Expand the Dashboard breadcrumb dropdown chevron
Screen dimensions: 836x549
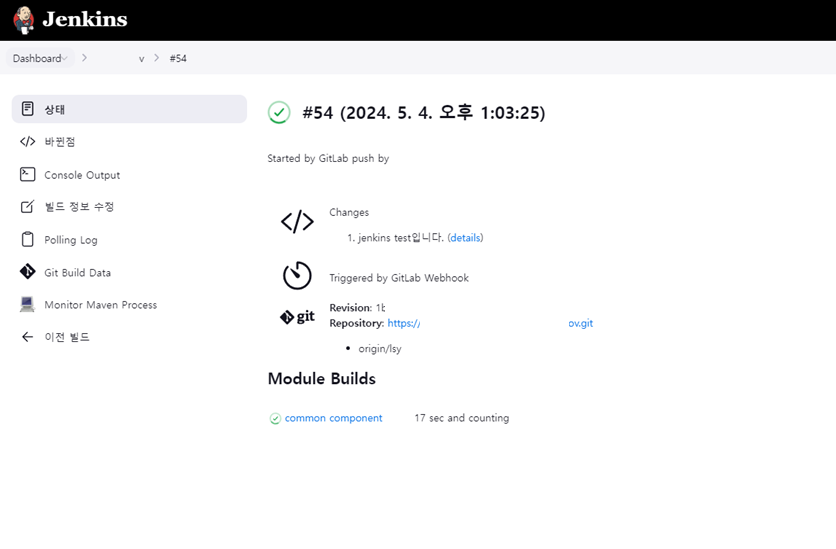(65, 58)
